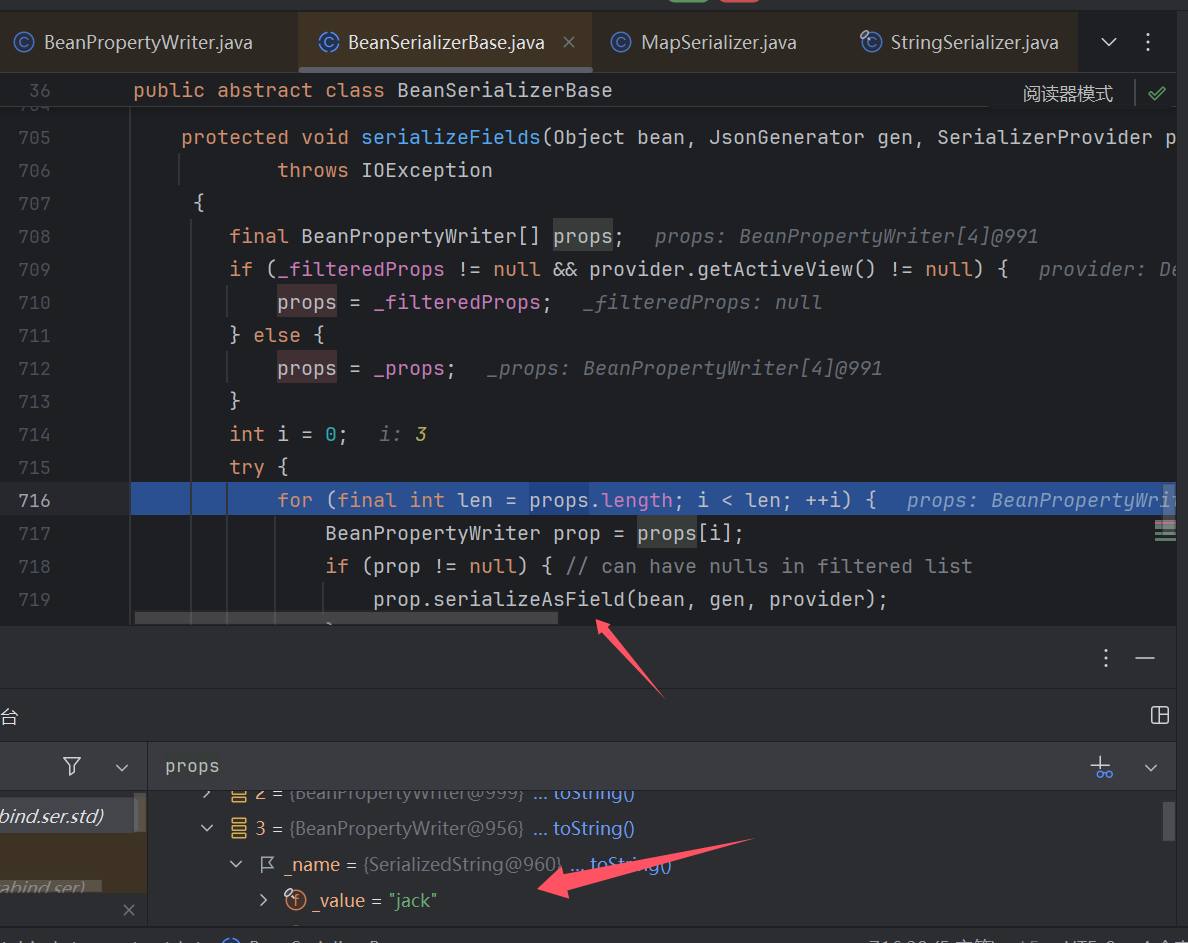Click the BeanPropertyWriter.java class file icon
The height and width of the screenshot is (943, 1188).
point(24,42)
